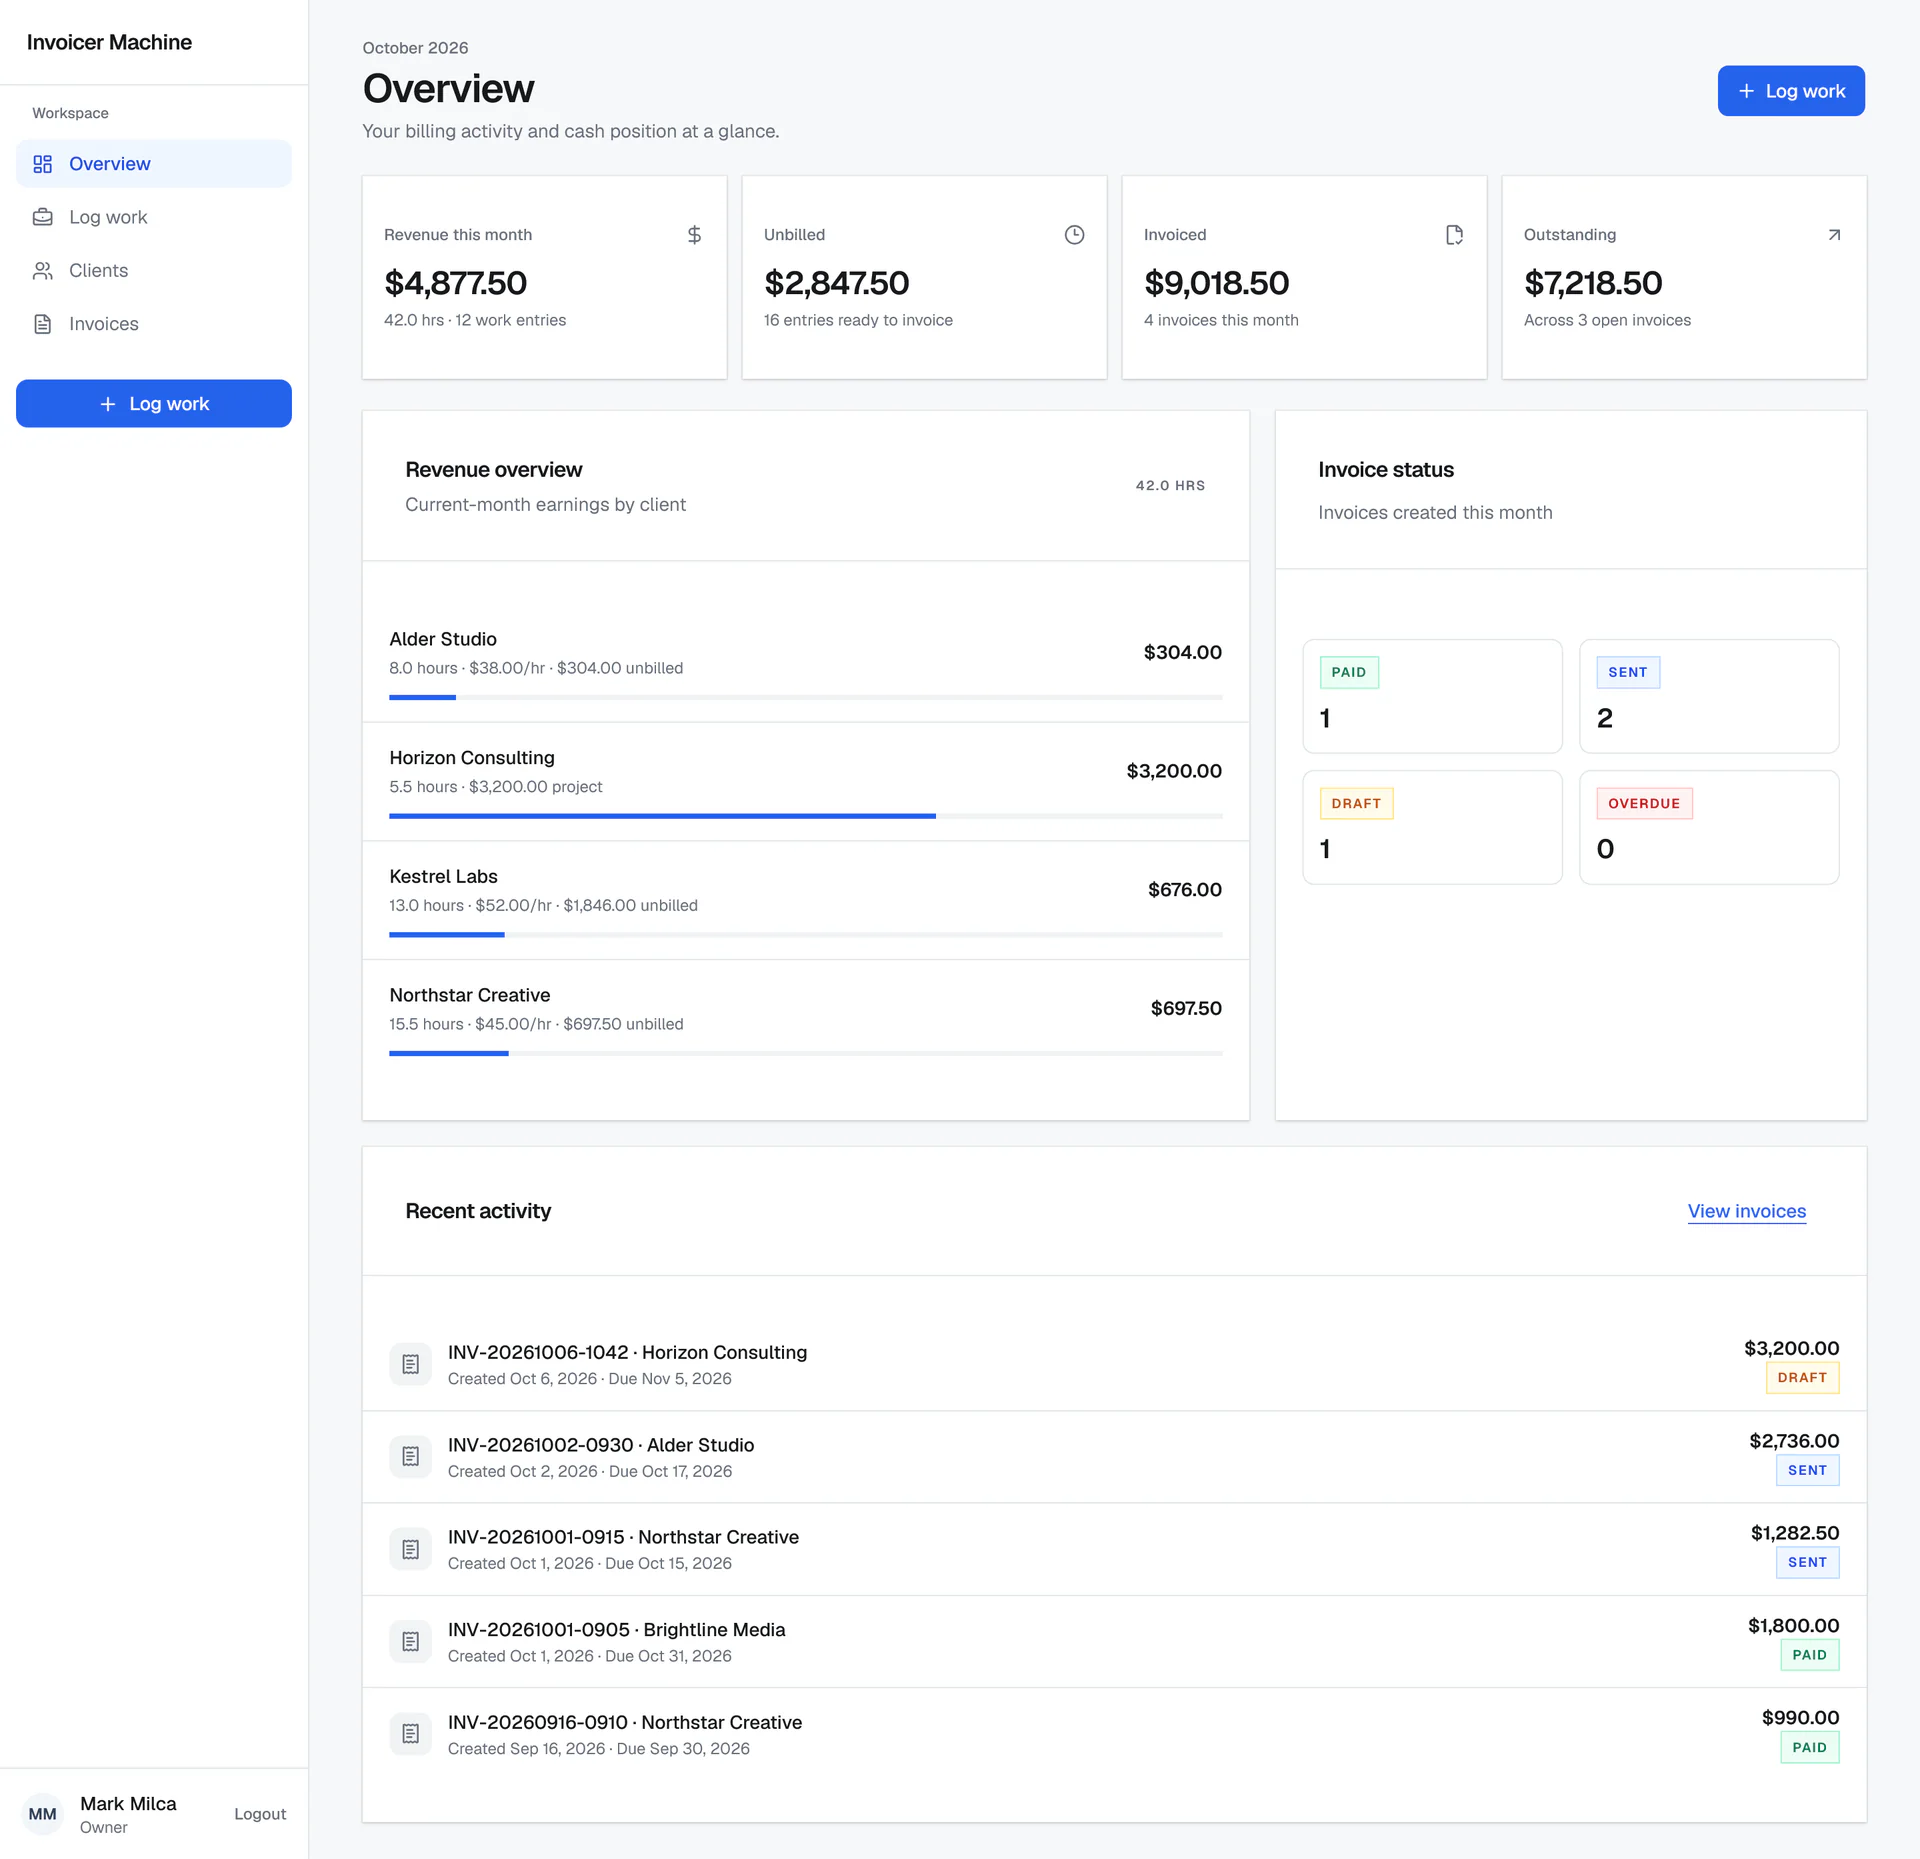Viewport: 1920px width, 1859px height.
Task: Go to Log work sidebar item
Action: pyautogui.click(x=154, y=217)
